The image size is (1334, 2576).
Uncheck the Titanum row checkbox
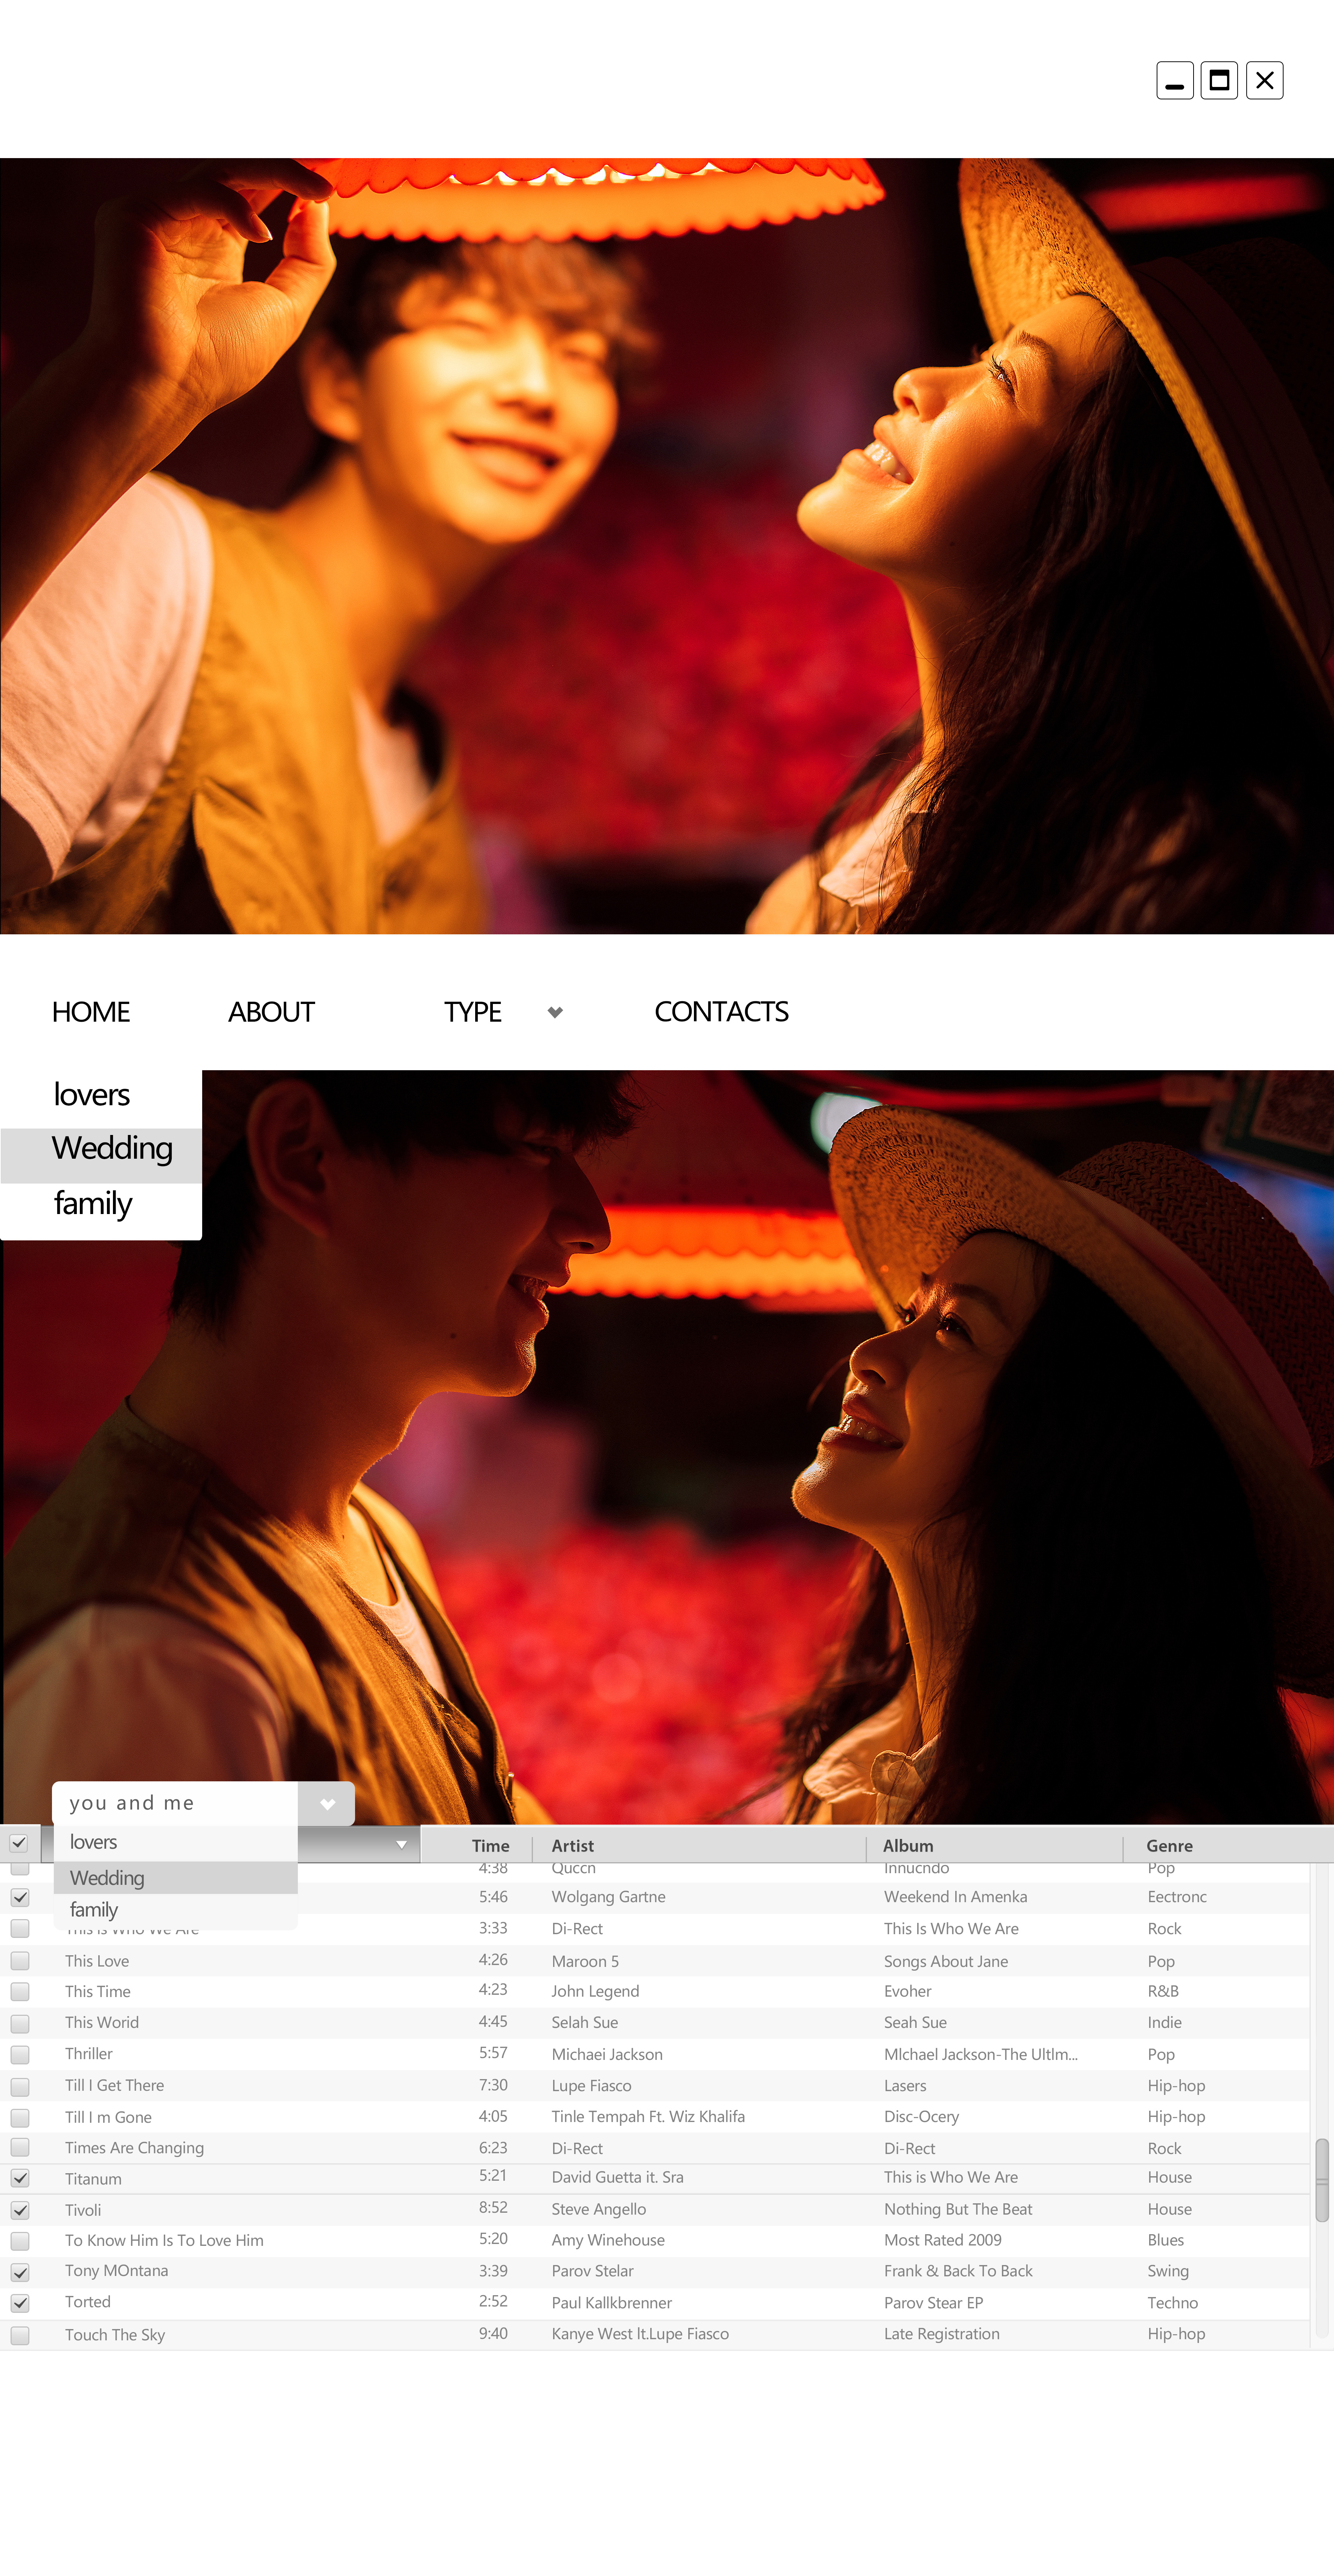click(20, 2178)
